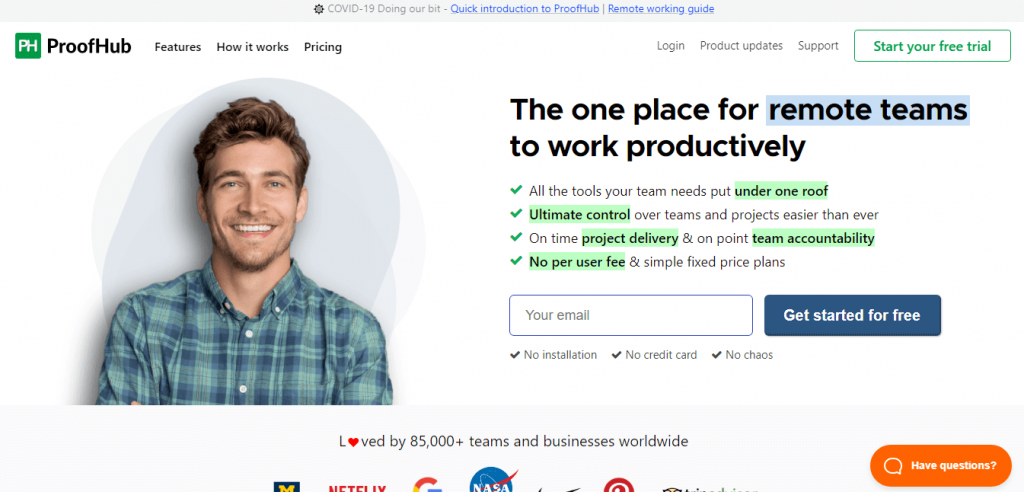Click the checkmark beside No installation

515,355
